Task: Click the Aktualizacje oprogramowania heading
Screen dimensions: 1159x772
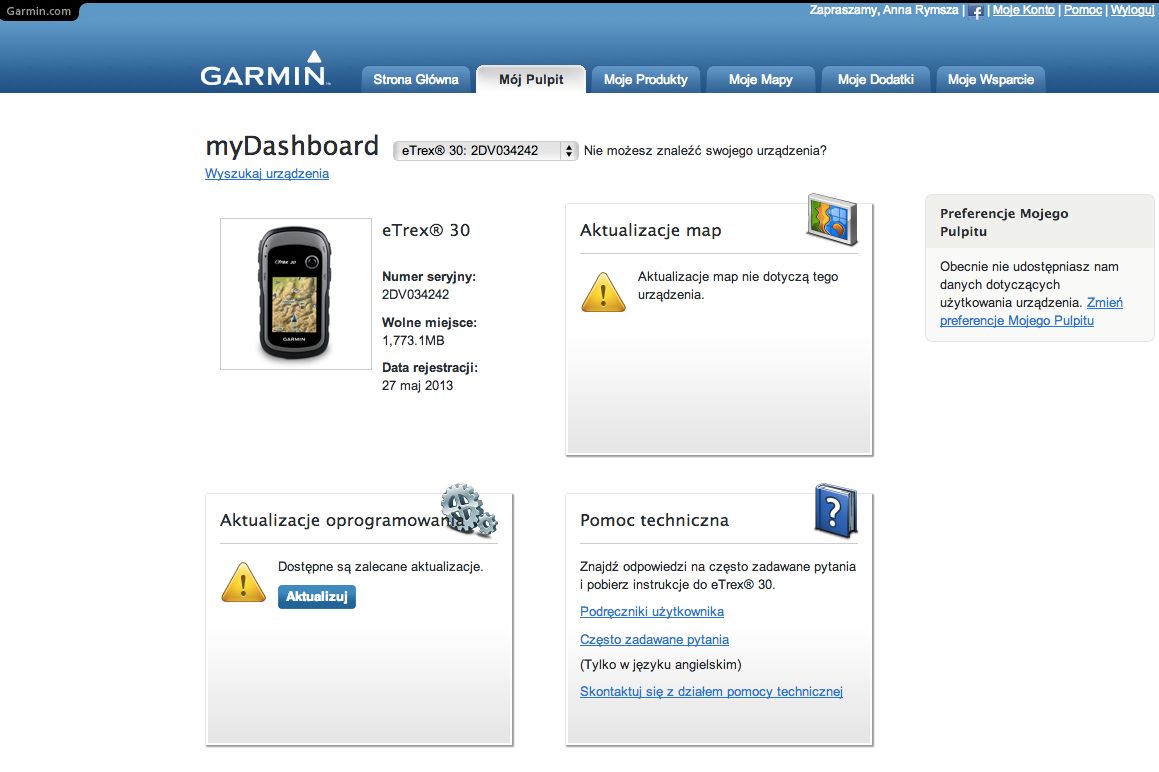Action: tap(342, 520)
